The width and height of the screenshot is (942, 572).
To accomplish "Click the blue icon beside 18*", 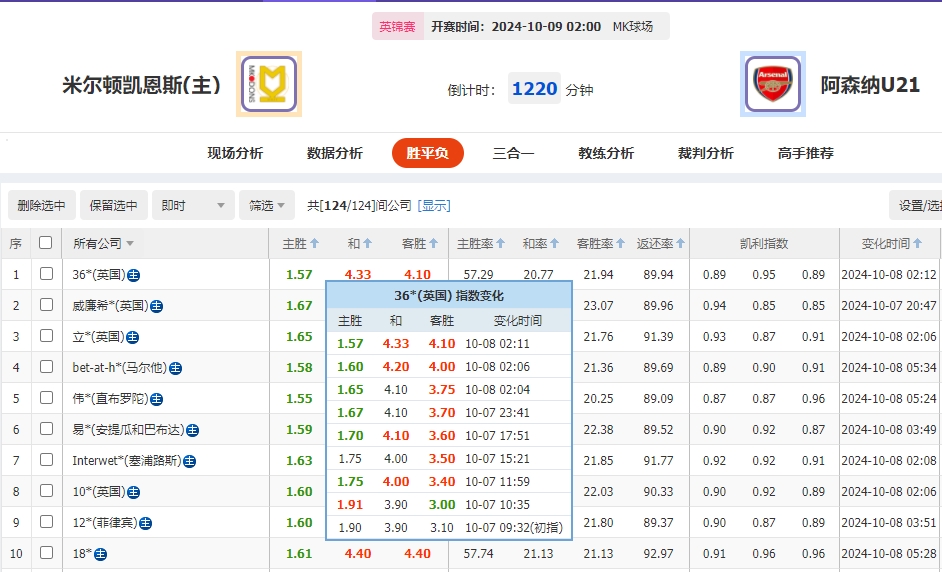I will [x=100, y=554].
